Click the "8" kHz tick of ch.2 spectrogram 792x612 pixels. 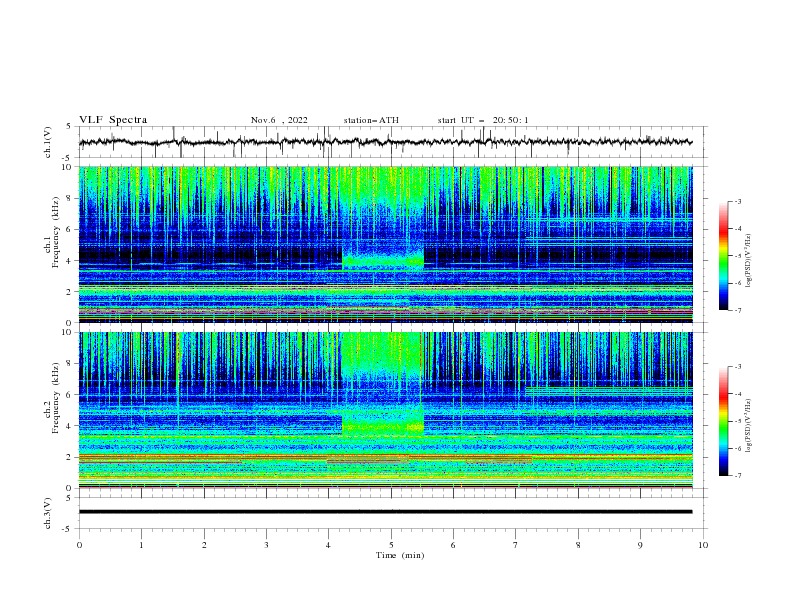71,364
